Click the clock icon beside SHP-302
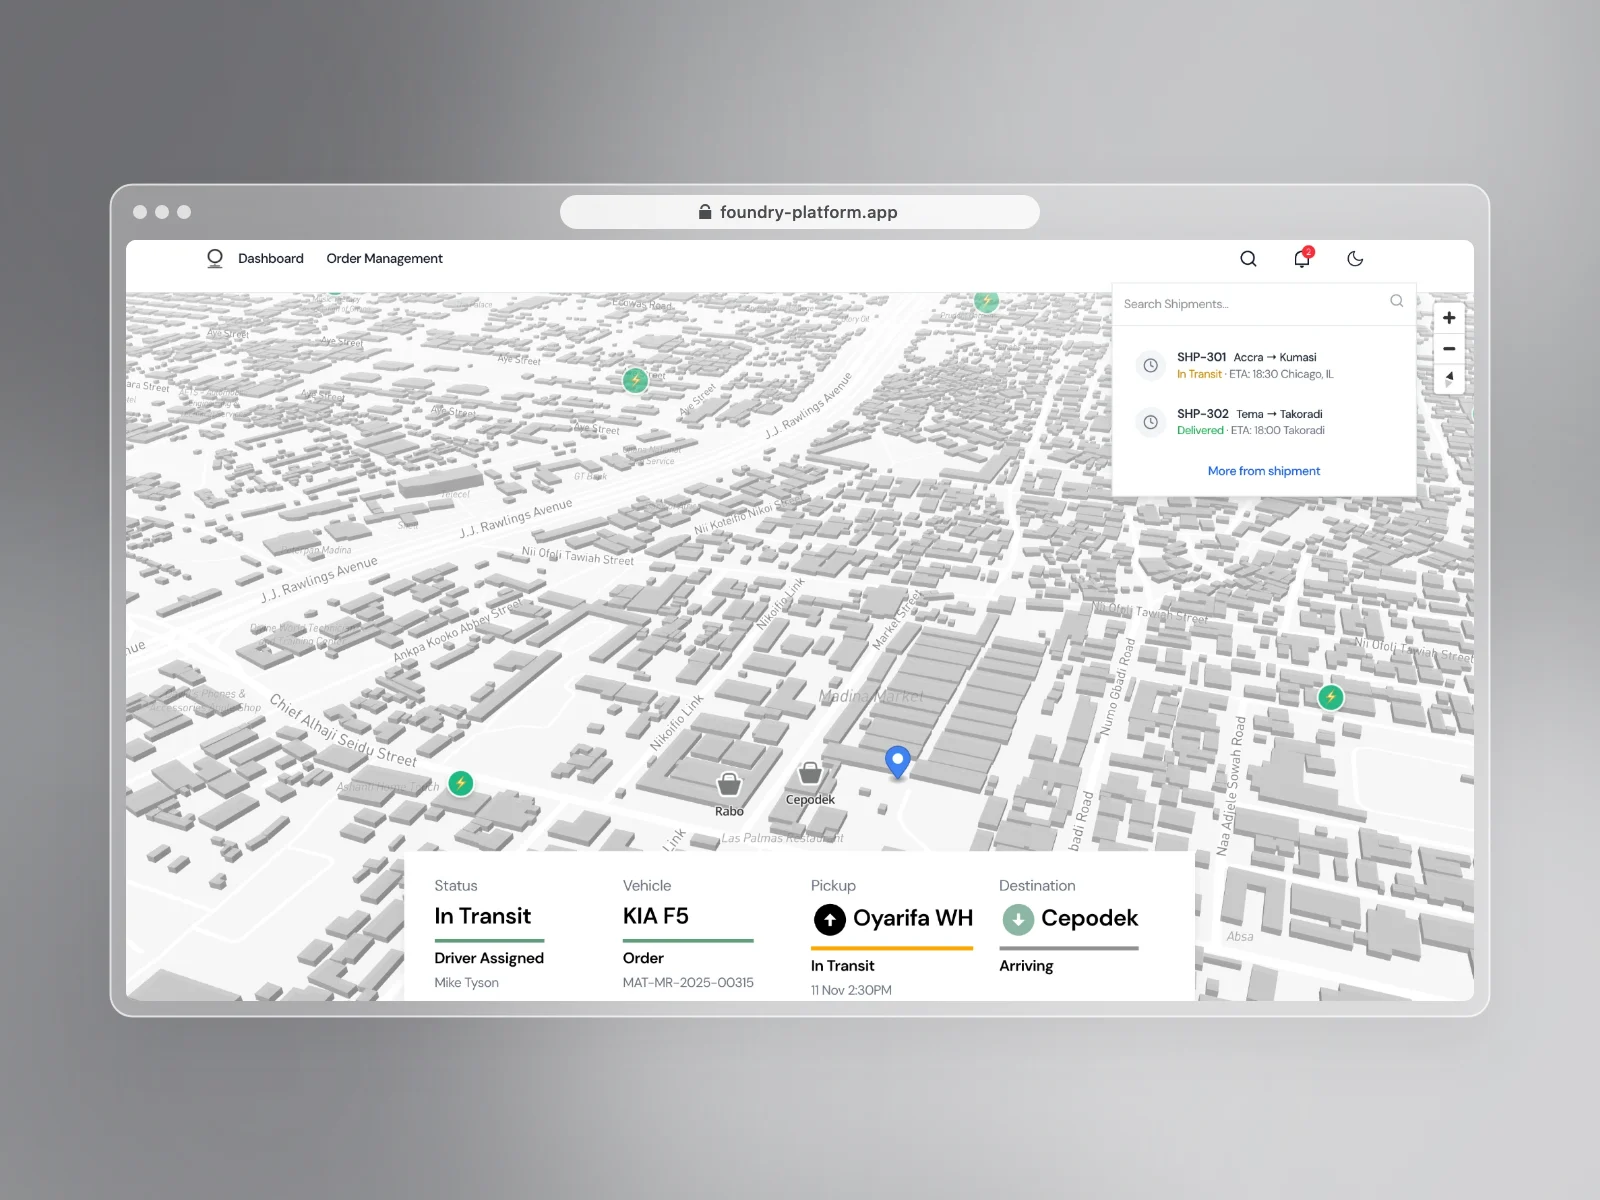 (1151, 422)
